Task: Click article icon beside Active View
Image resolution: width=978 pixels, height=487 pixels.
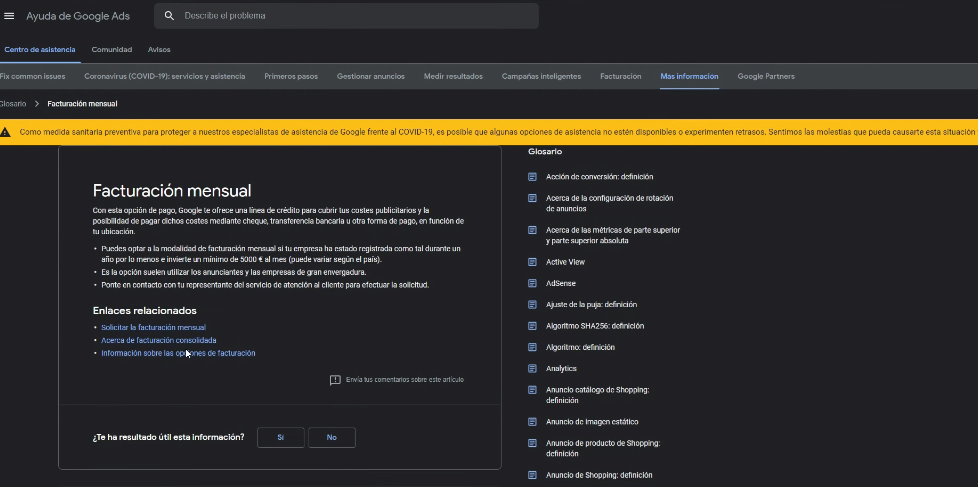Action: pos(532,262)
